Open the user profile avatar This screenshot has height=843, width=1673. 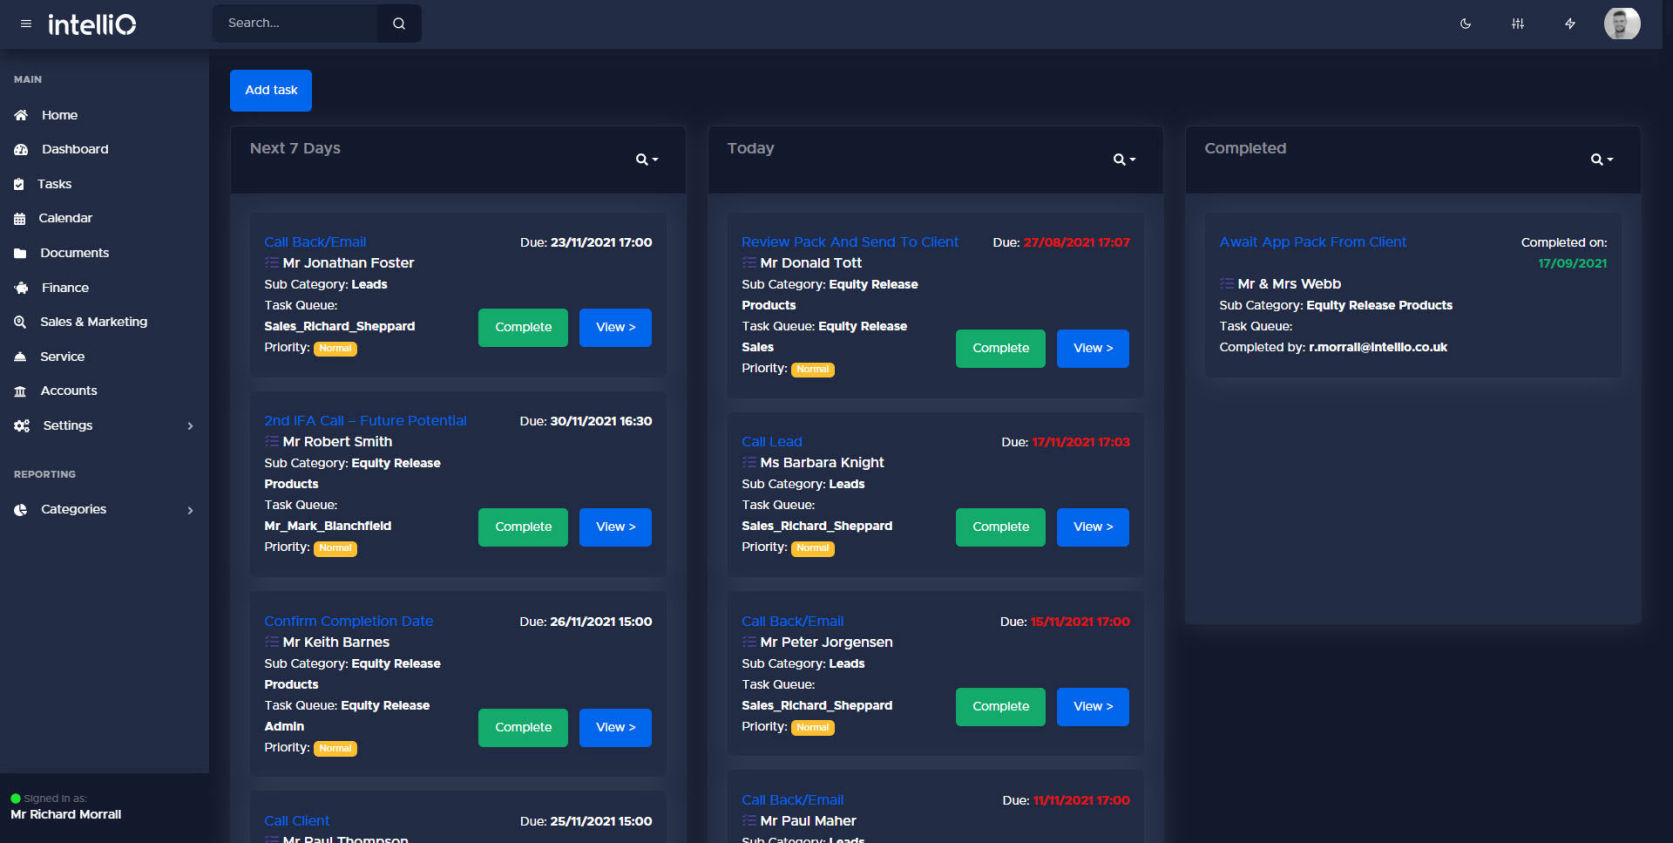coord(1621,23)
